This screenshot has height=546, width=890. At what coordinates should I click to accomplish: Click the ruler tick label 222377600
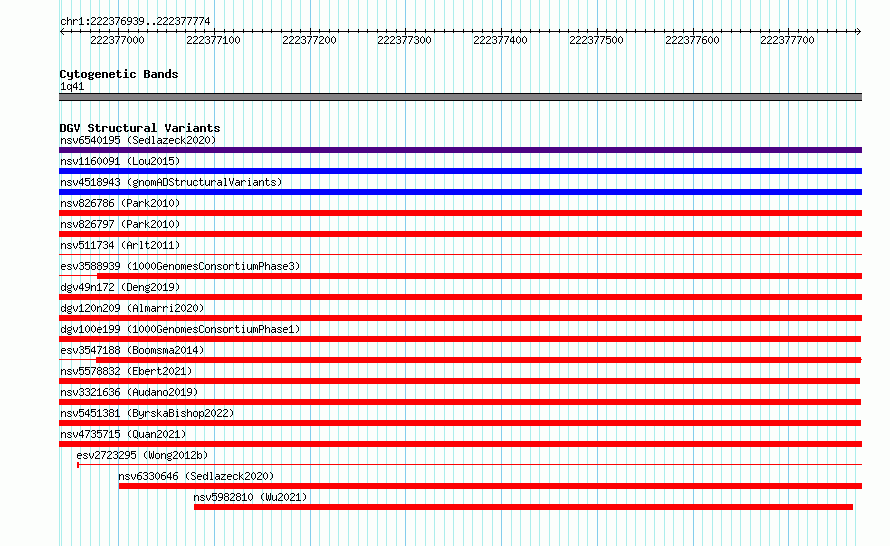692,40
